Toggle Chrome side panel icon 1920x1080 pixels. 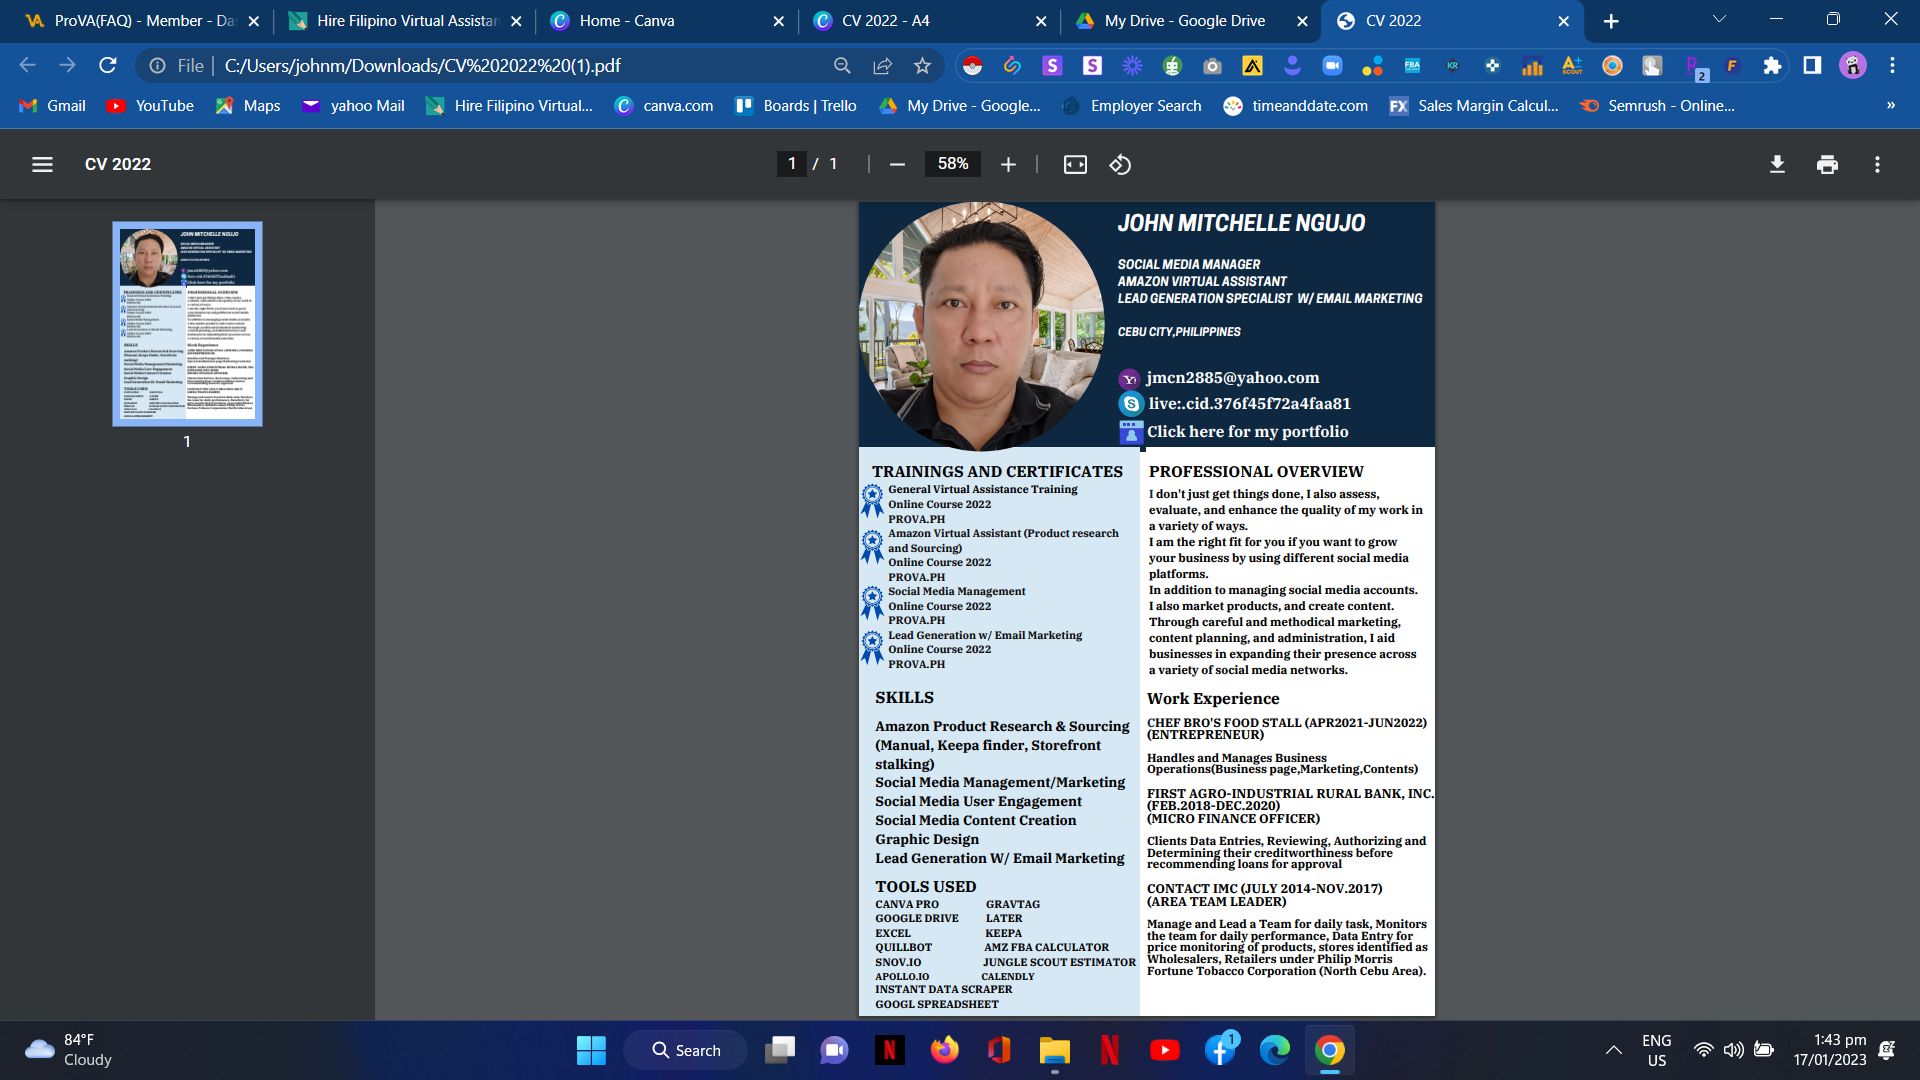pyautogui.click(x=1812, y=66)
